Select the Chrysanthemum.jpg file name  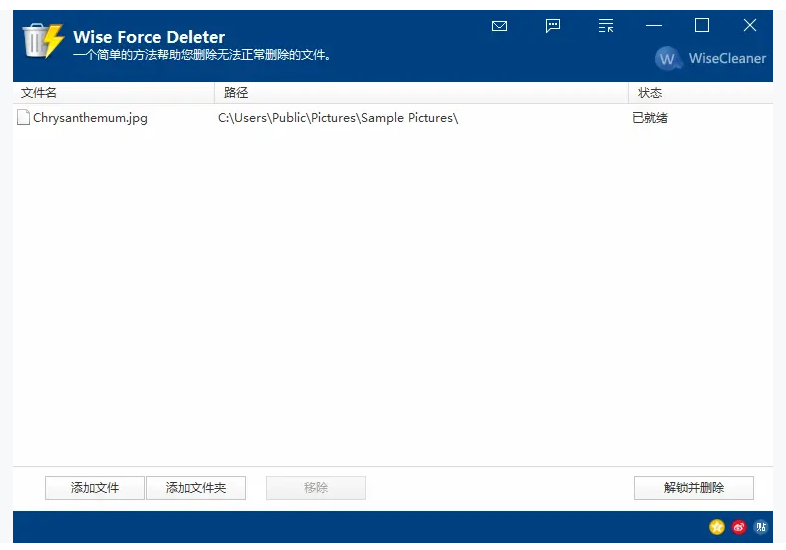(90, 118)
